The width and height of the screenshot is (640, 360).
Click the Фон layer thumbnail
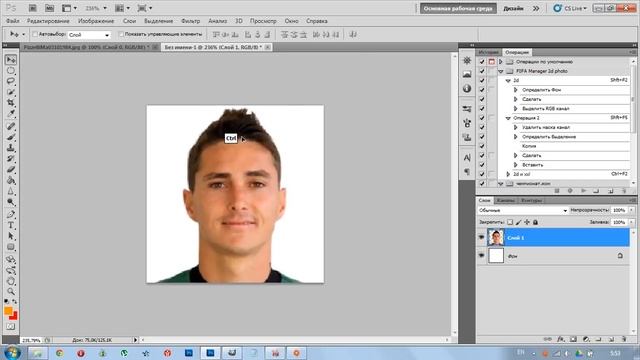point(496,256)
